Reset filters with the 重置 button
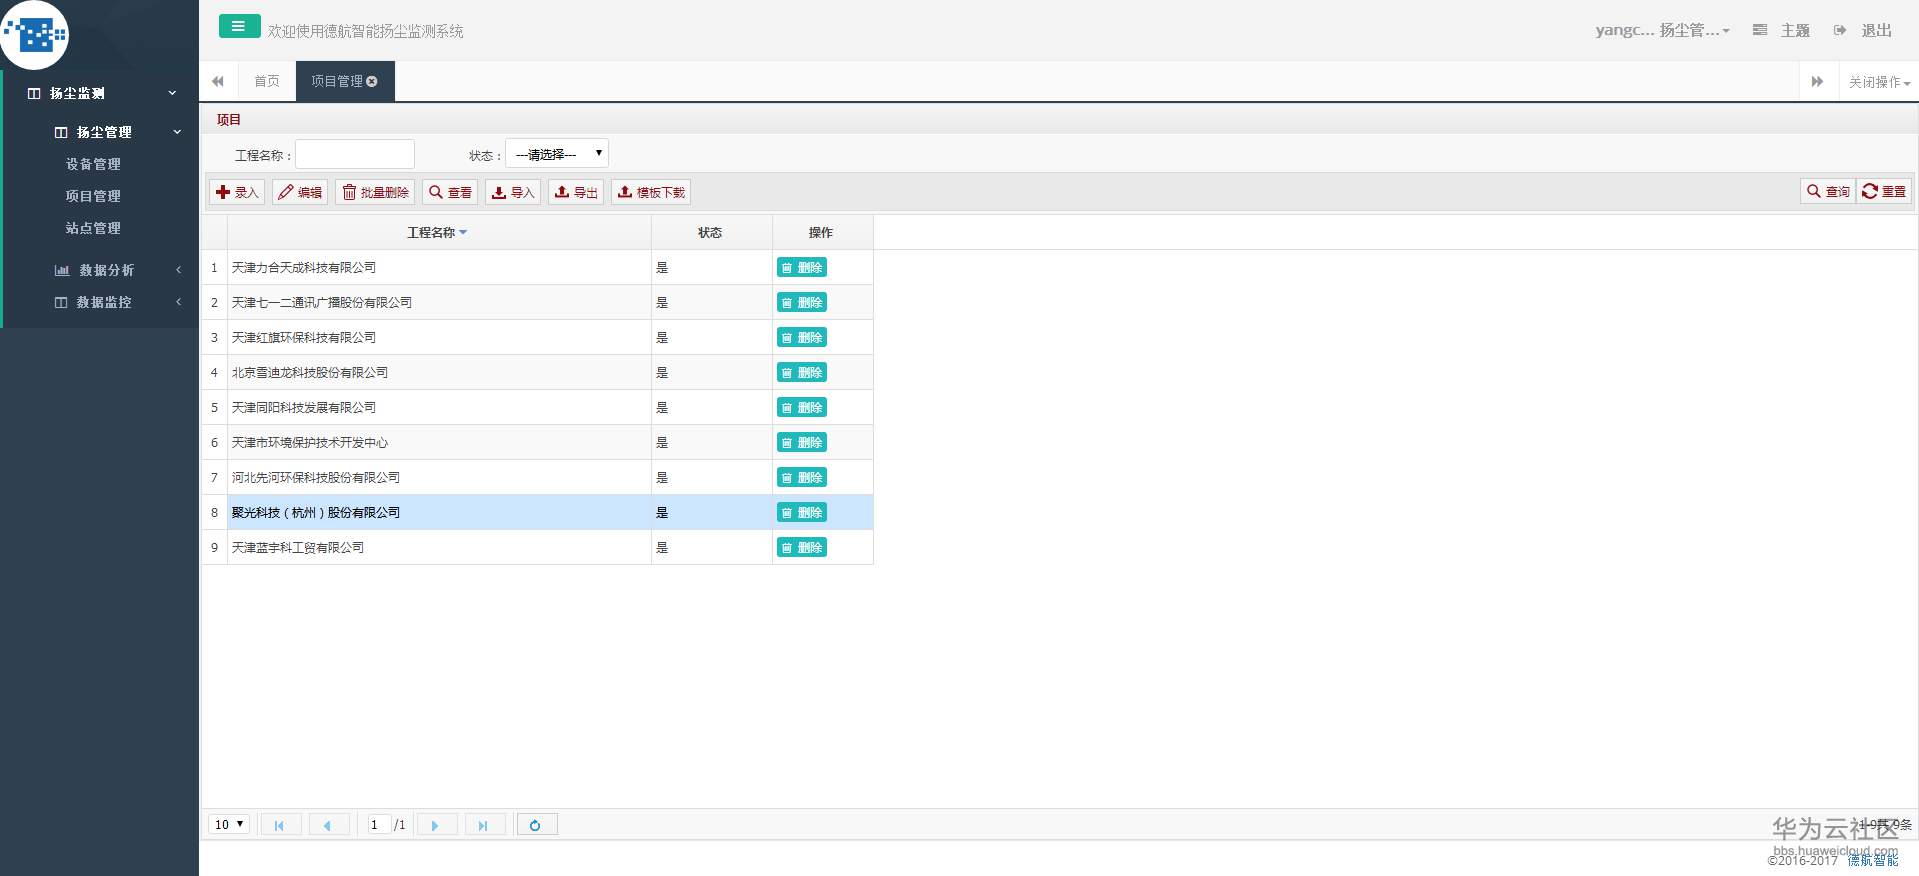1919x876 pixels. pyautogui.click(x=1884, y=191)
